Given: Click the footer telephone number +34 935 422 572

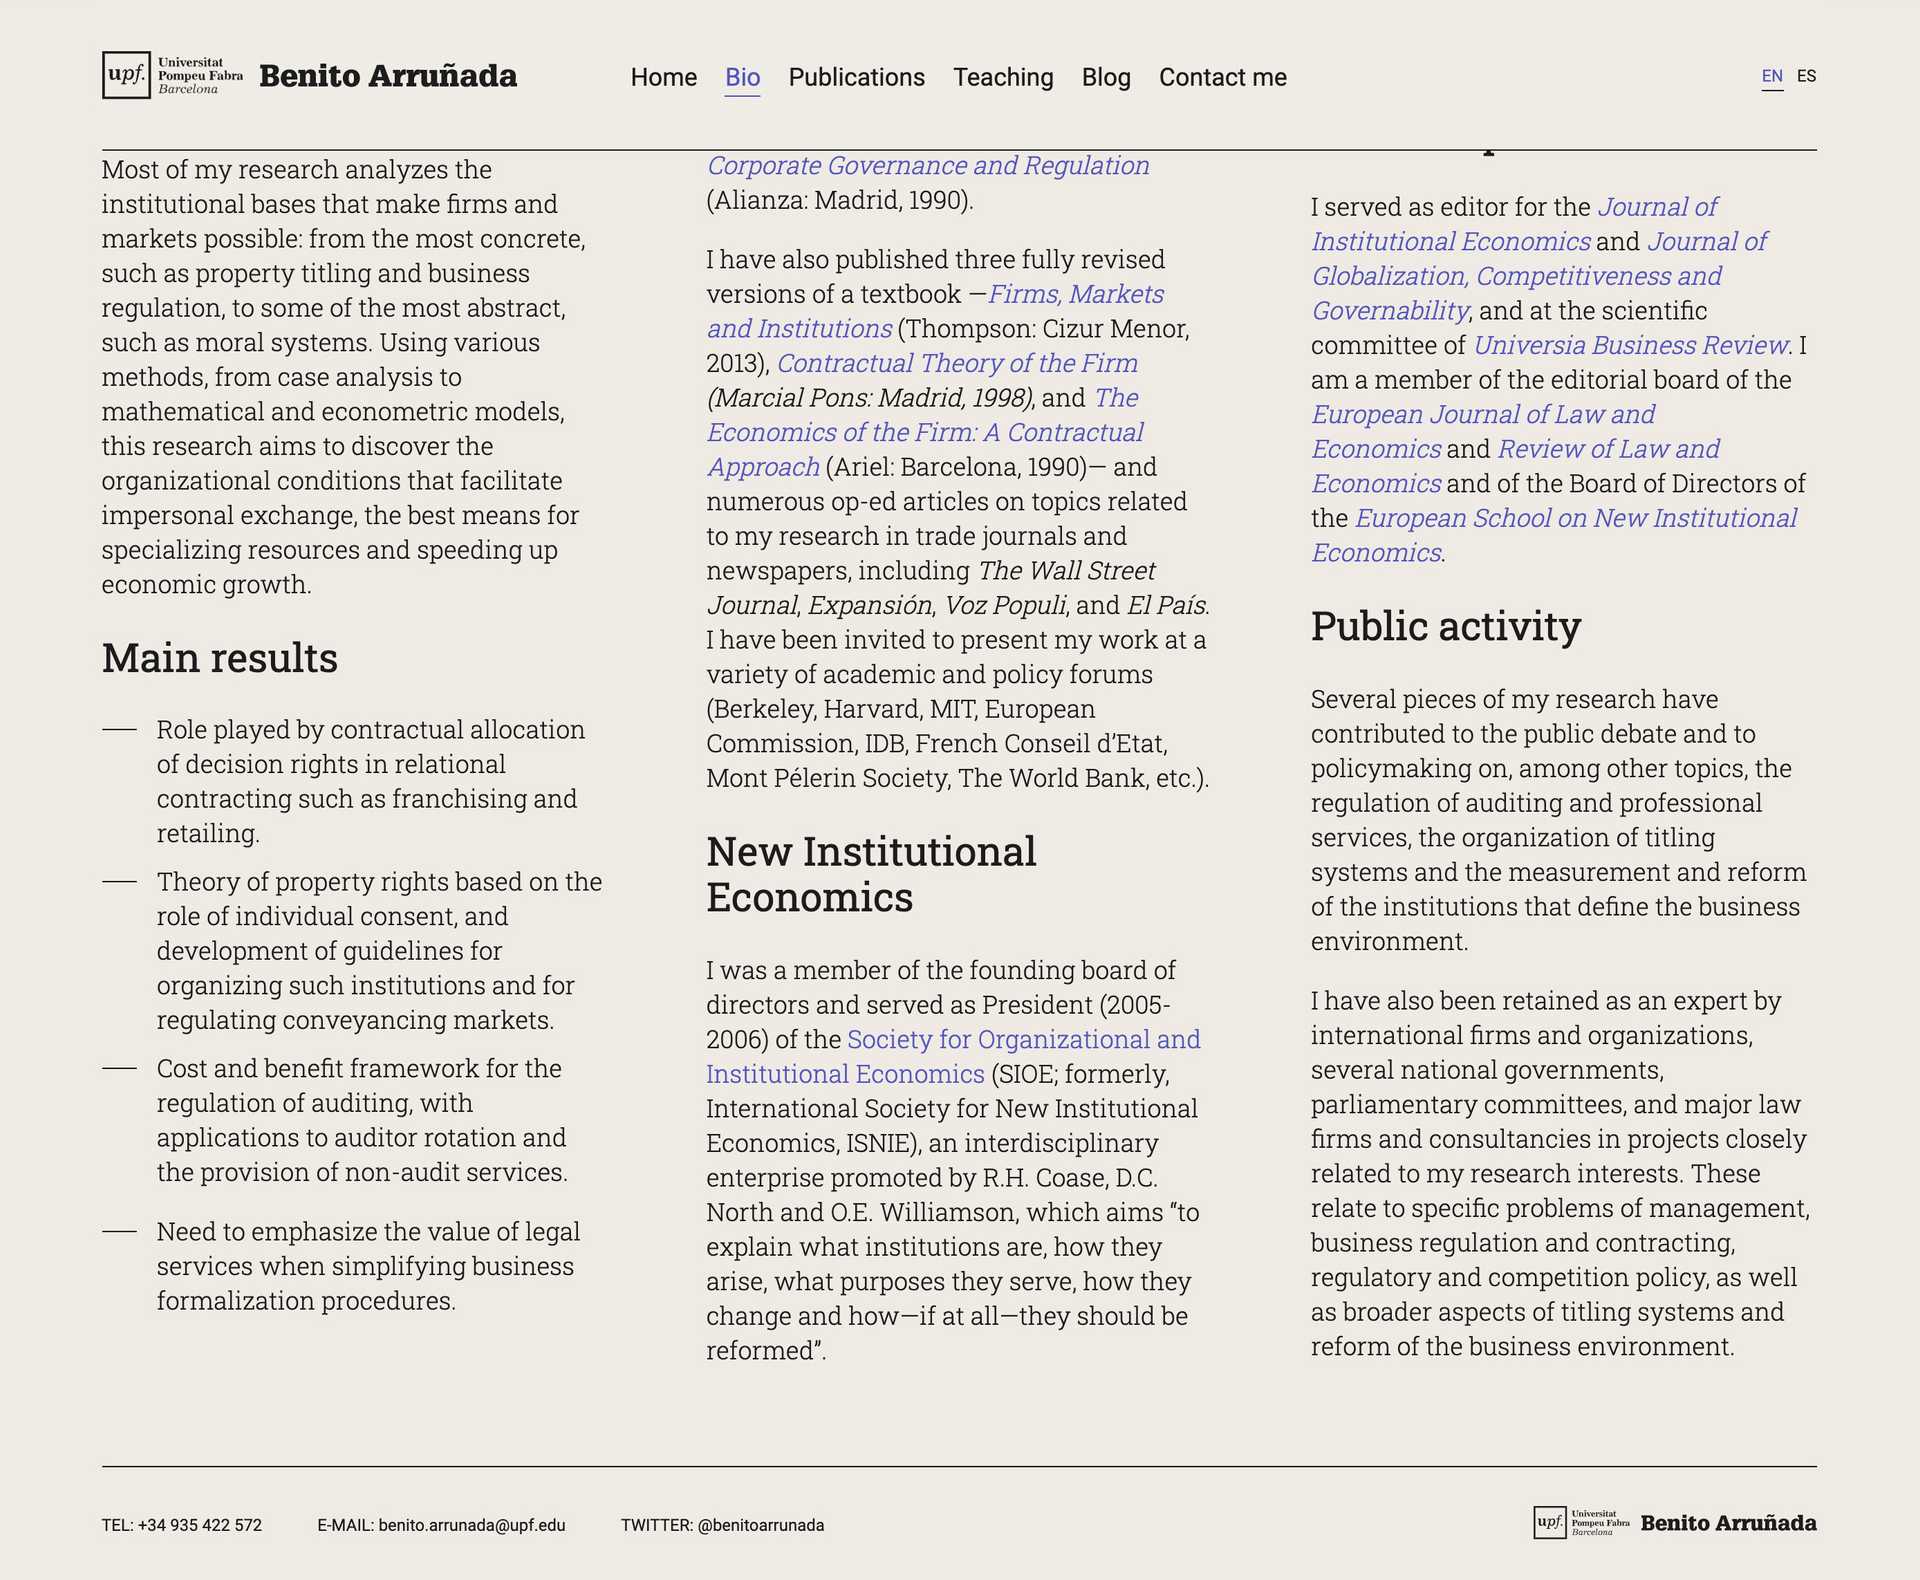Looking at the screenshot, I should click(x=200, y=1525).
